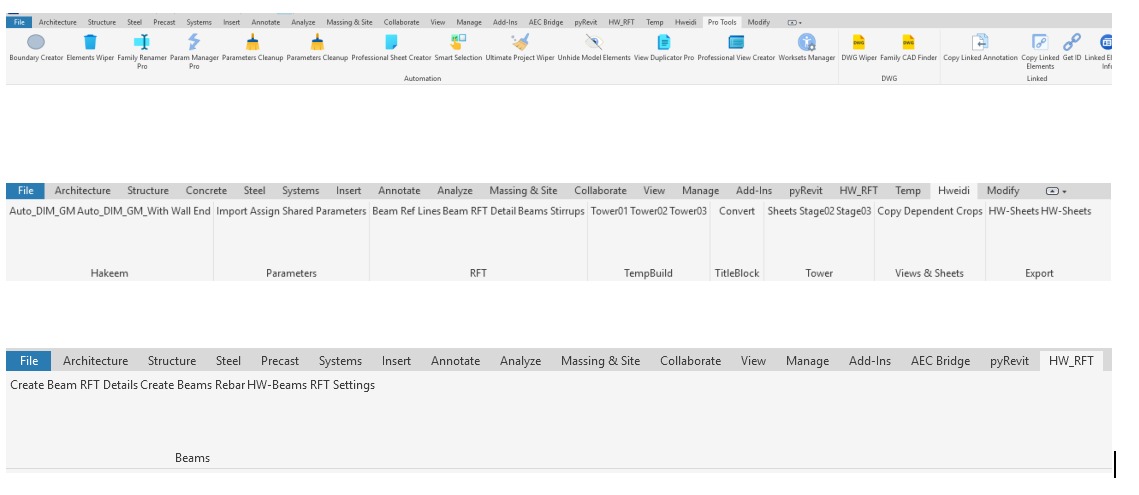The image size is (1139, 495).
Task: Open Collaborate tab in bottom ribbon
Action: (x=690, y=361)
